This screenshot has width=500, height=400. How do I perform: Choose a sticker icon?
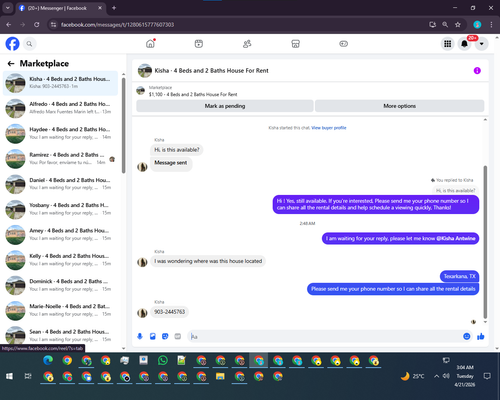165,336
